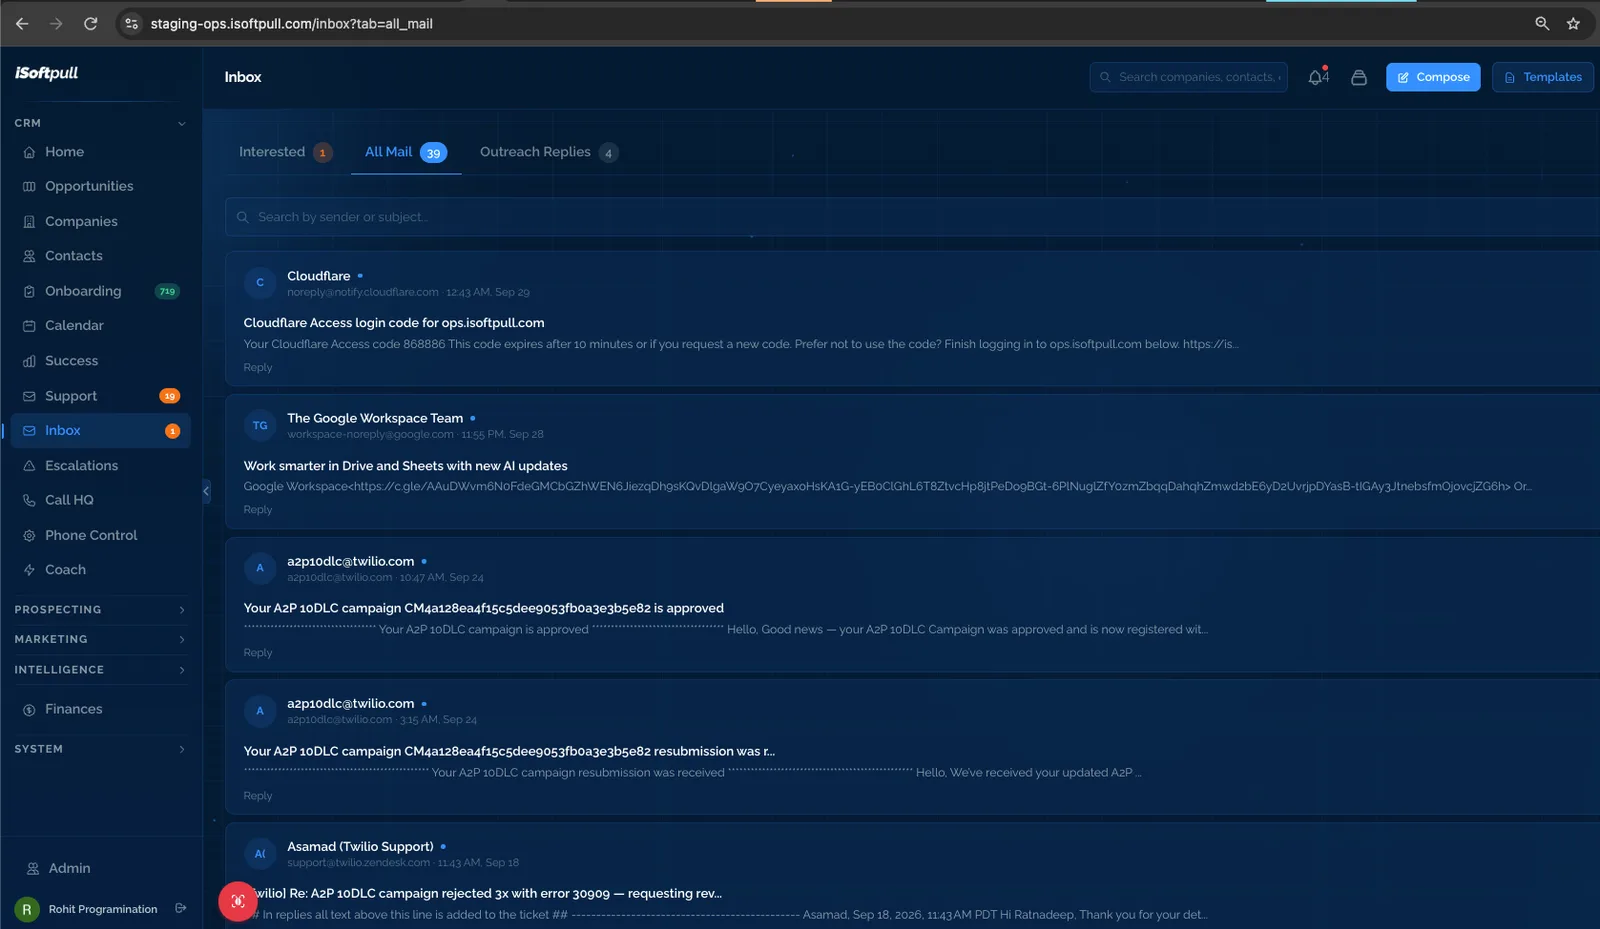Viewport: 1600px width, 929px height.
Task: Click the browser address bar URL
Action: pyautogui.click(x=292, y=23)
